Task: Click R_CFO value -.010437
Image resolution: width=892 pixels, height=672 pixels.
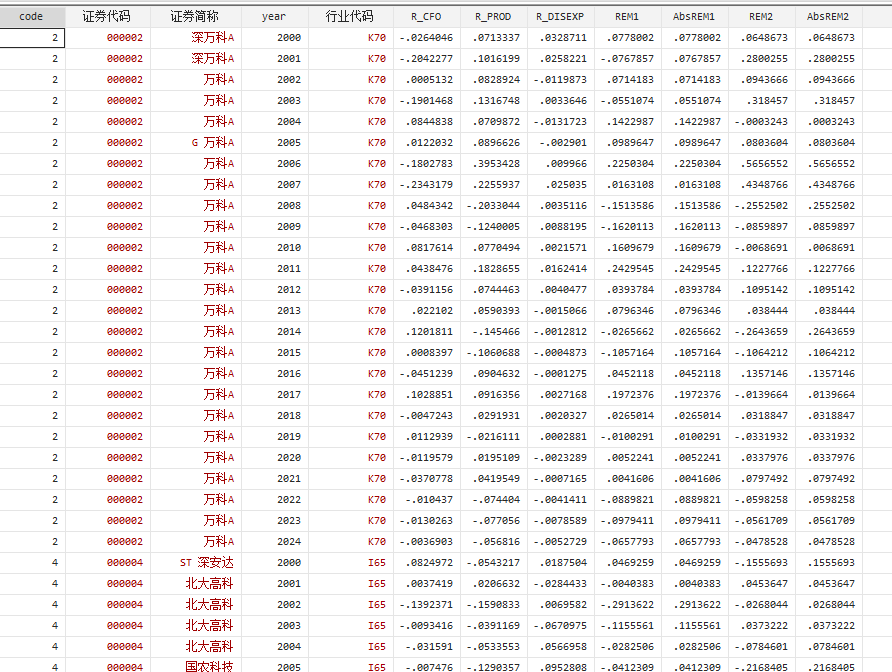Action: 429,500
